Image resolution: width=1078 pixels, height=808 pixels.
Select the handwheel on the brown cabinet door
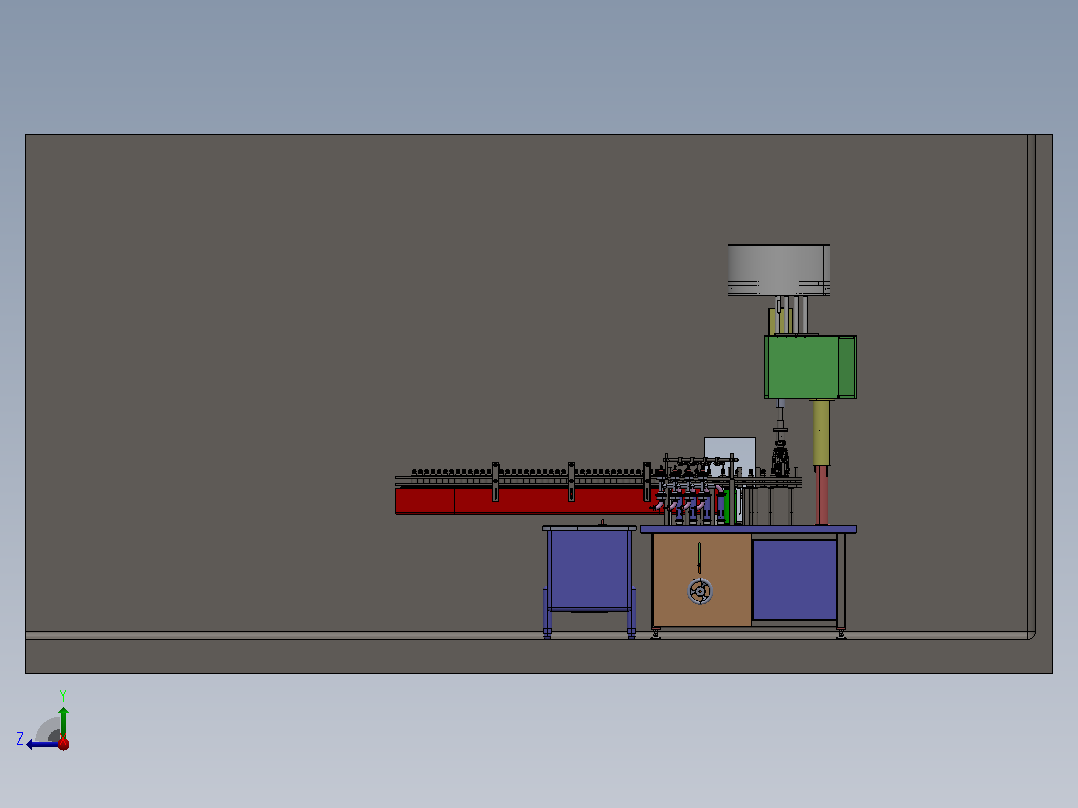[700, 591]
